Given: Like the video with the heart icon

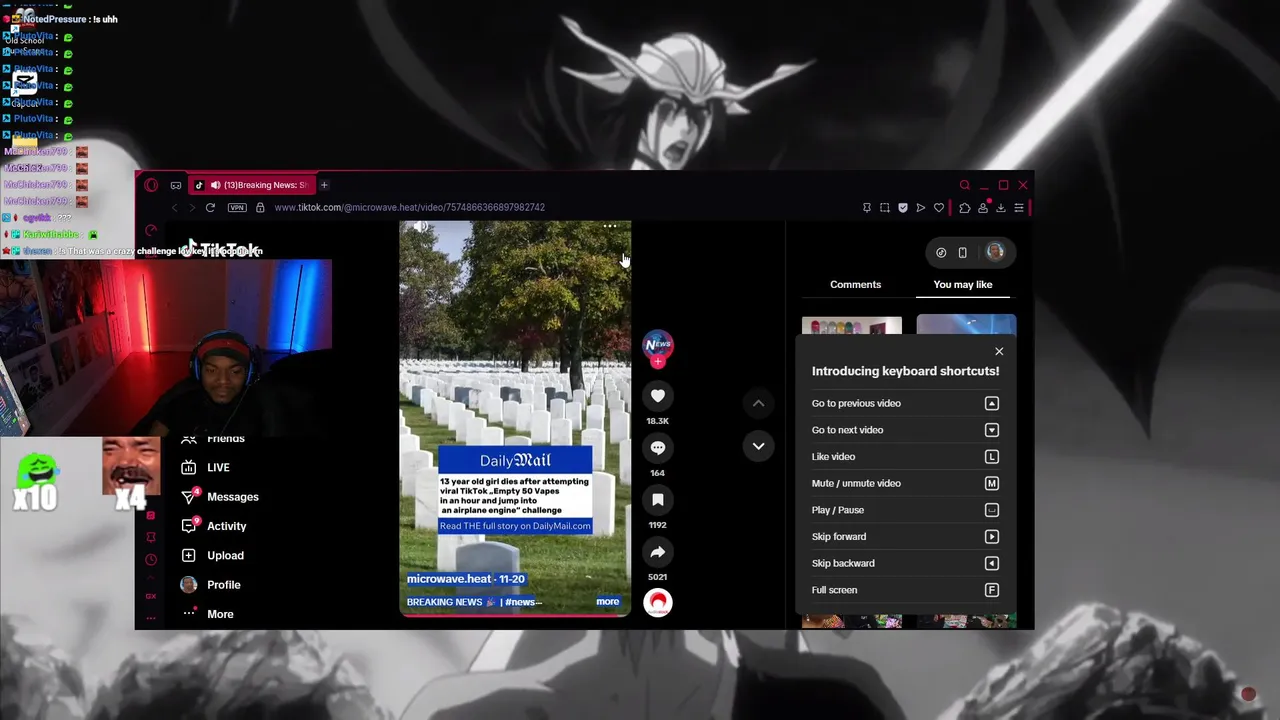Looking at the screenshot, I should point(657,396).
